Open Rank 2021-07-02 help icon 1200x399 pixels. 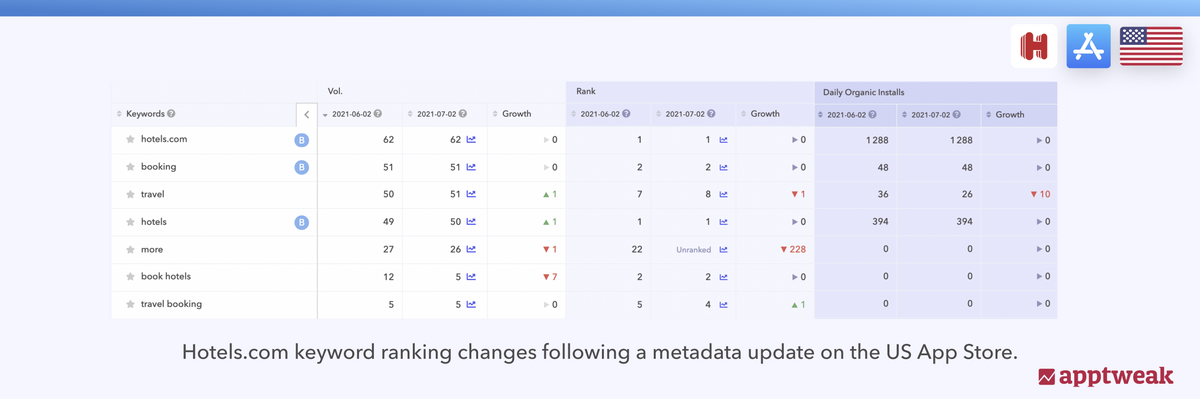(712, 114)
